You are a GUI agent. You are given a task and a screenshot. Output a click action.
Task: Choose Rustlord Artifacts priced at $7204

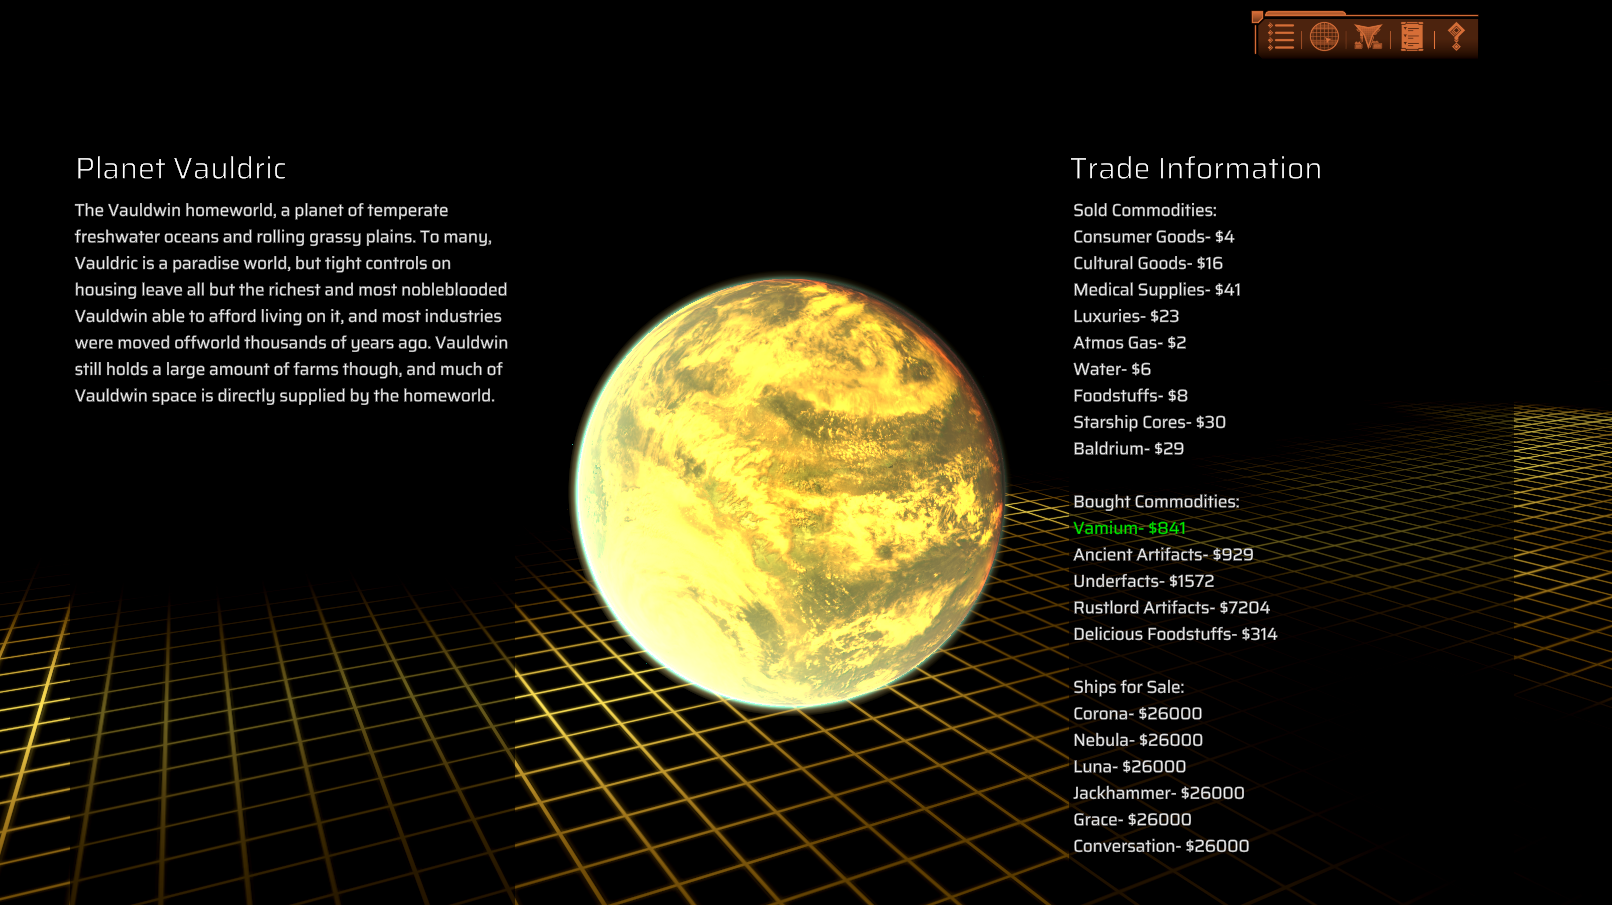(1171, 608)
